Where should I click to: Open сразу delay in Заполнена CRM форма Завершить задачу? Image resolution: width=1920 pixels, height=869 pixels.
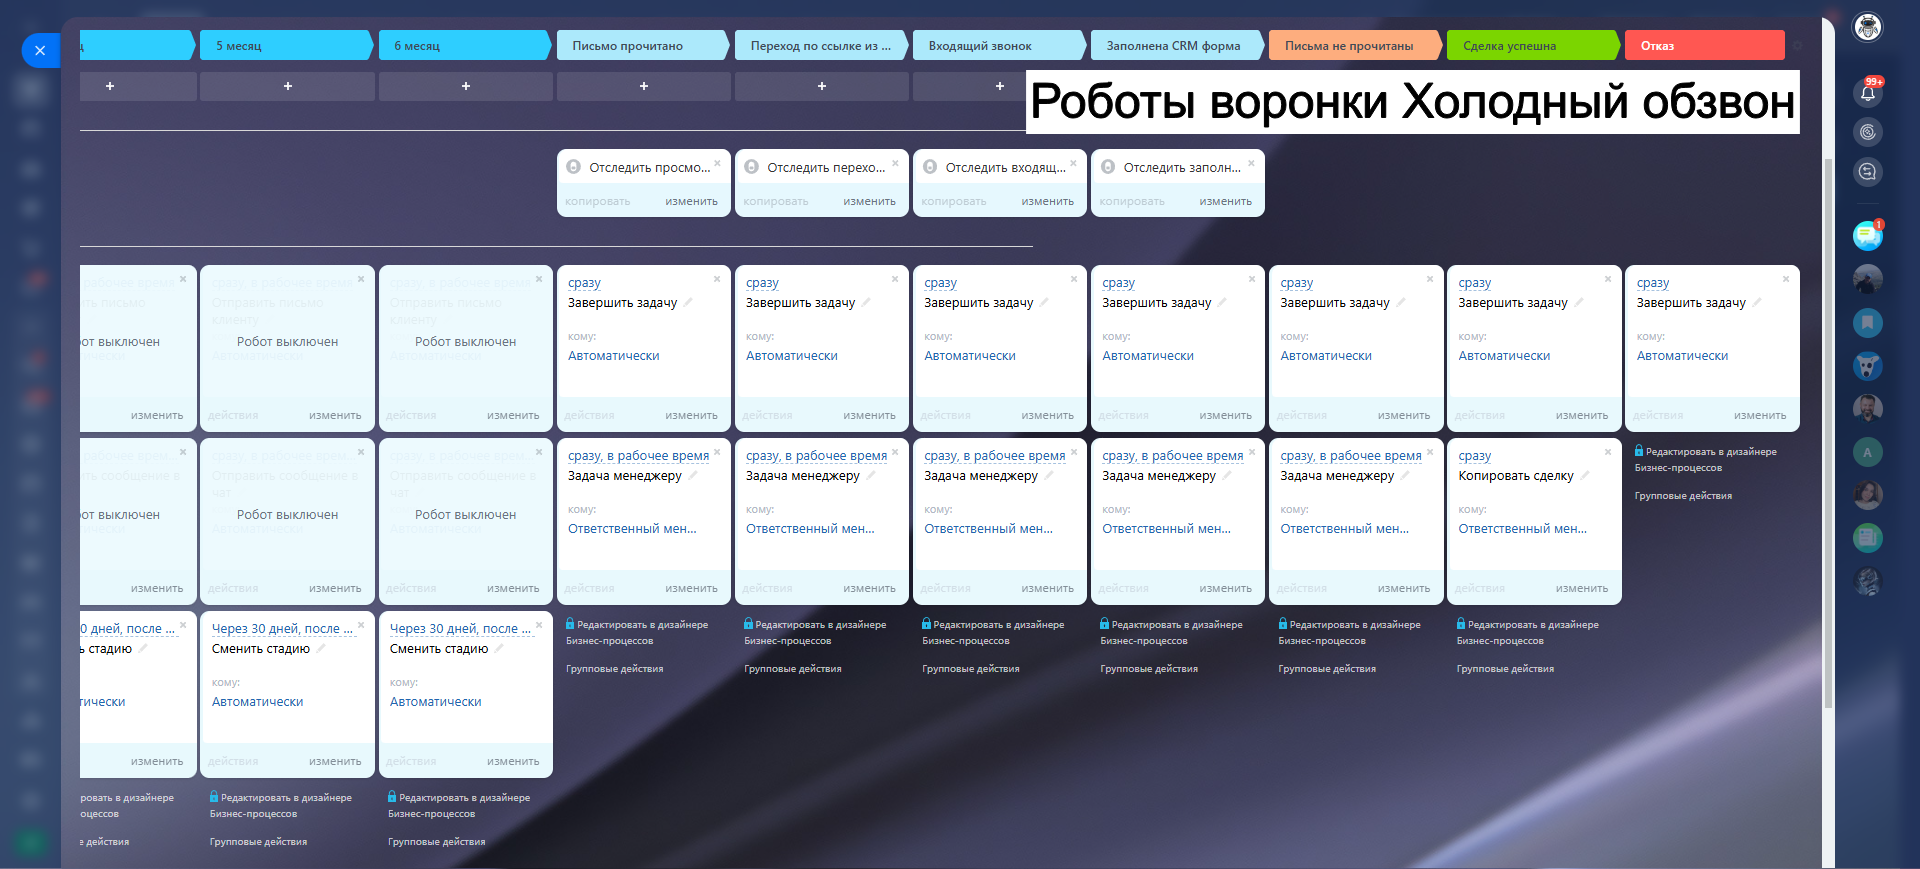click(x=1118, y=283)
